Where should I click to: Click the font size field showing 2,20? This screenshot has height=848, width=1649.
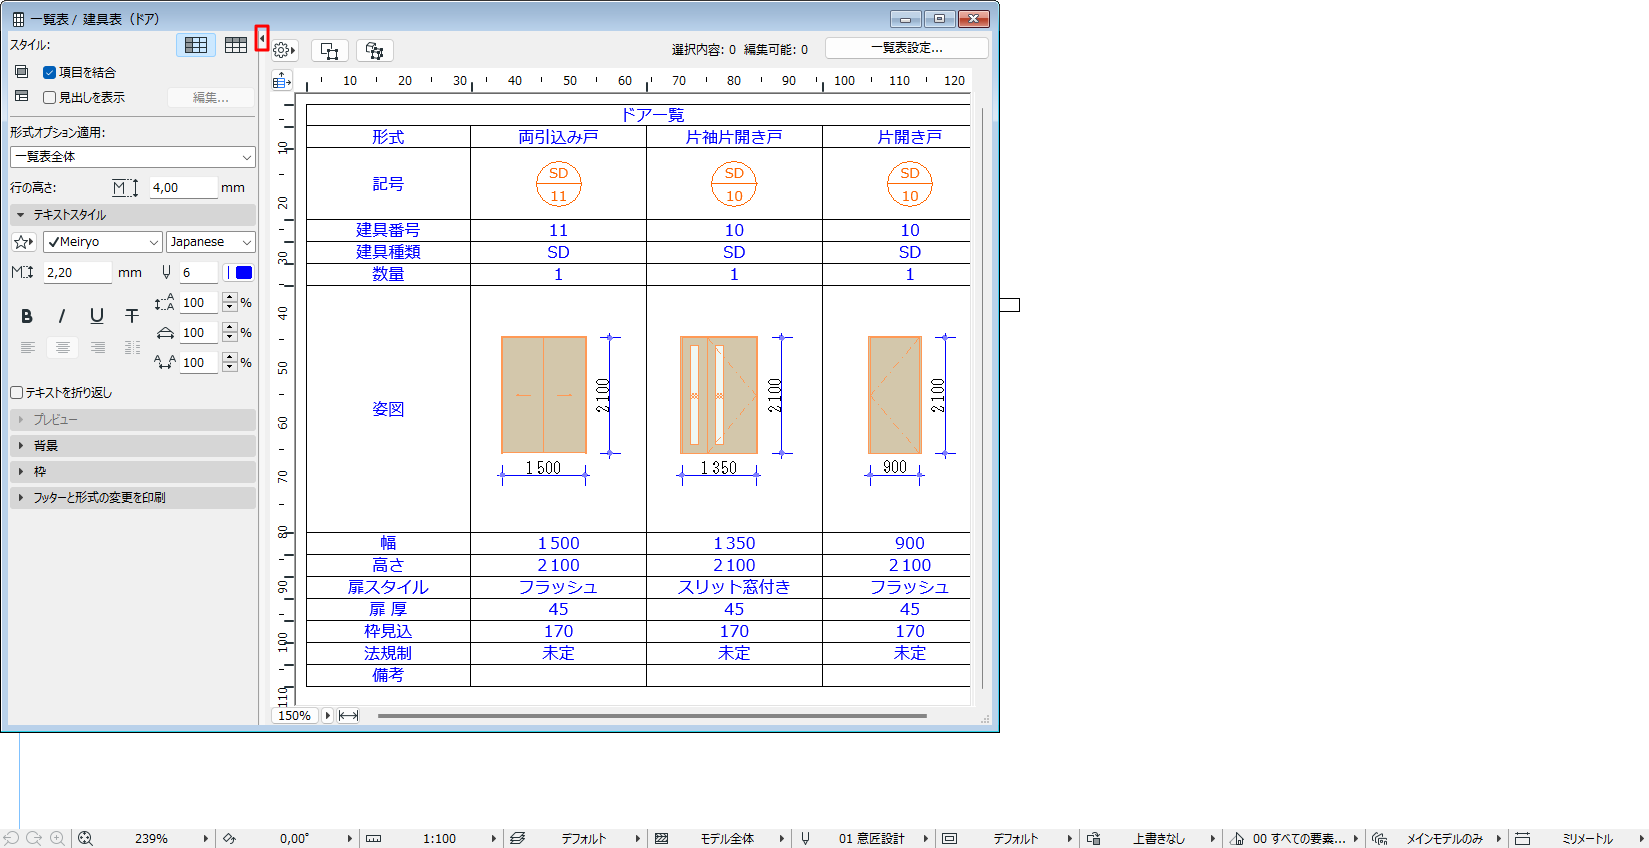78,272
